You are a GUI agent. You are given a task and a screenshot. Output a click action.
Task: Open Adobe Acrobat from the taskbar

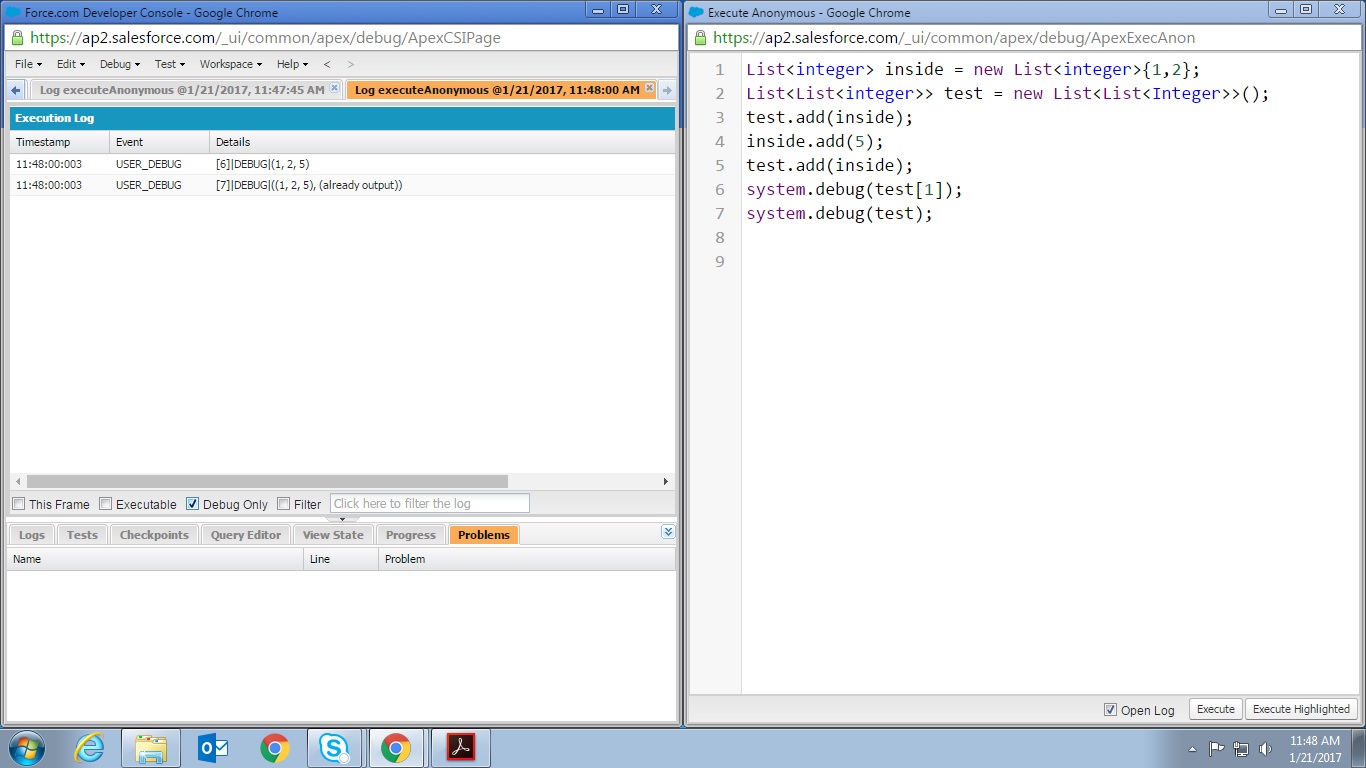tap(460, 748)
